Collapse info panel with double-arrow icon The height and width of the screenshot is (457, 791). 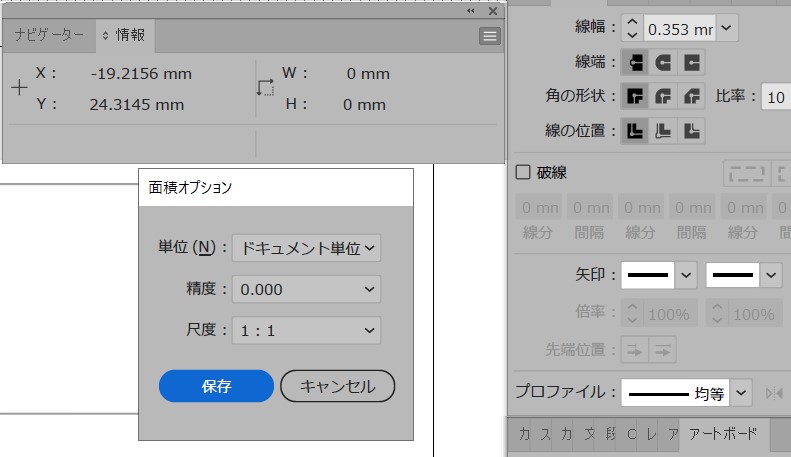[471, 11]
